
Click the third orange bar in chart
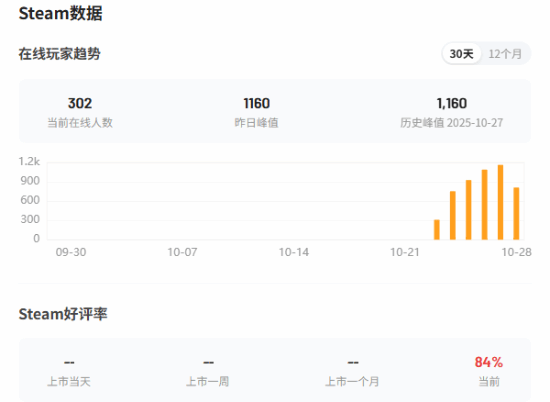click(x=469, y=210)
